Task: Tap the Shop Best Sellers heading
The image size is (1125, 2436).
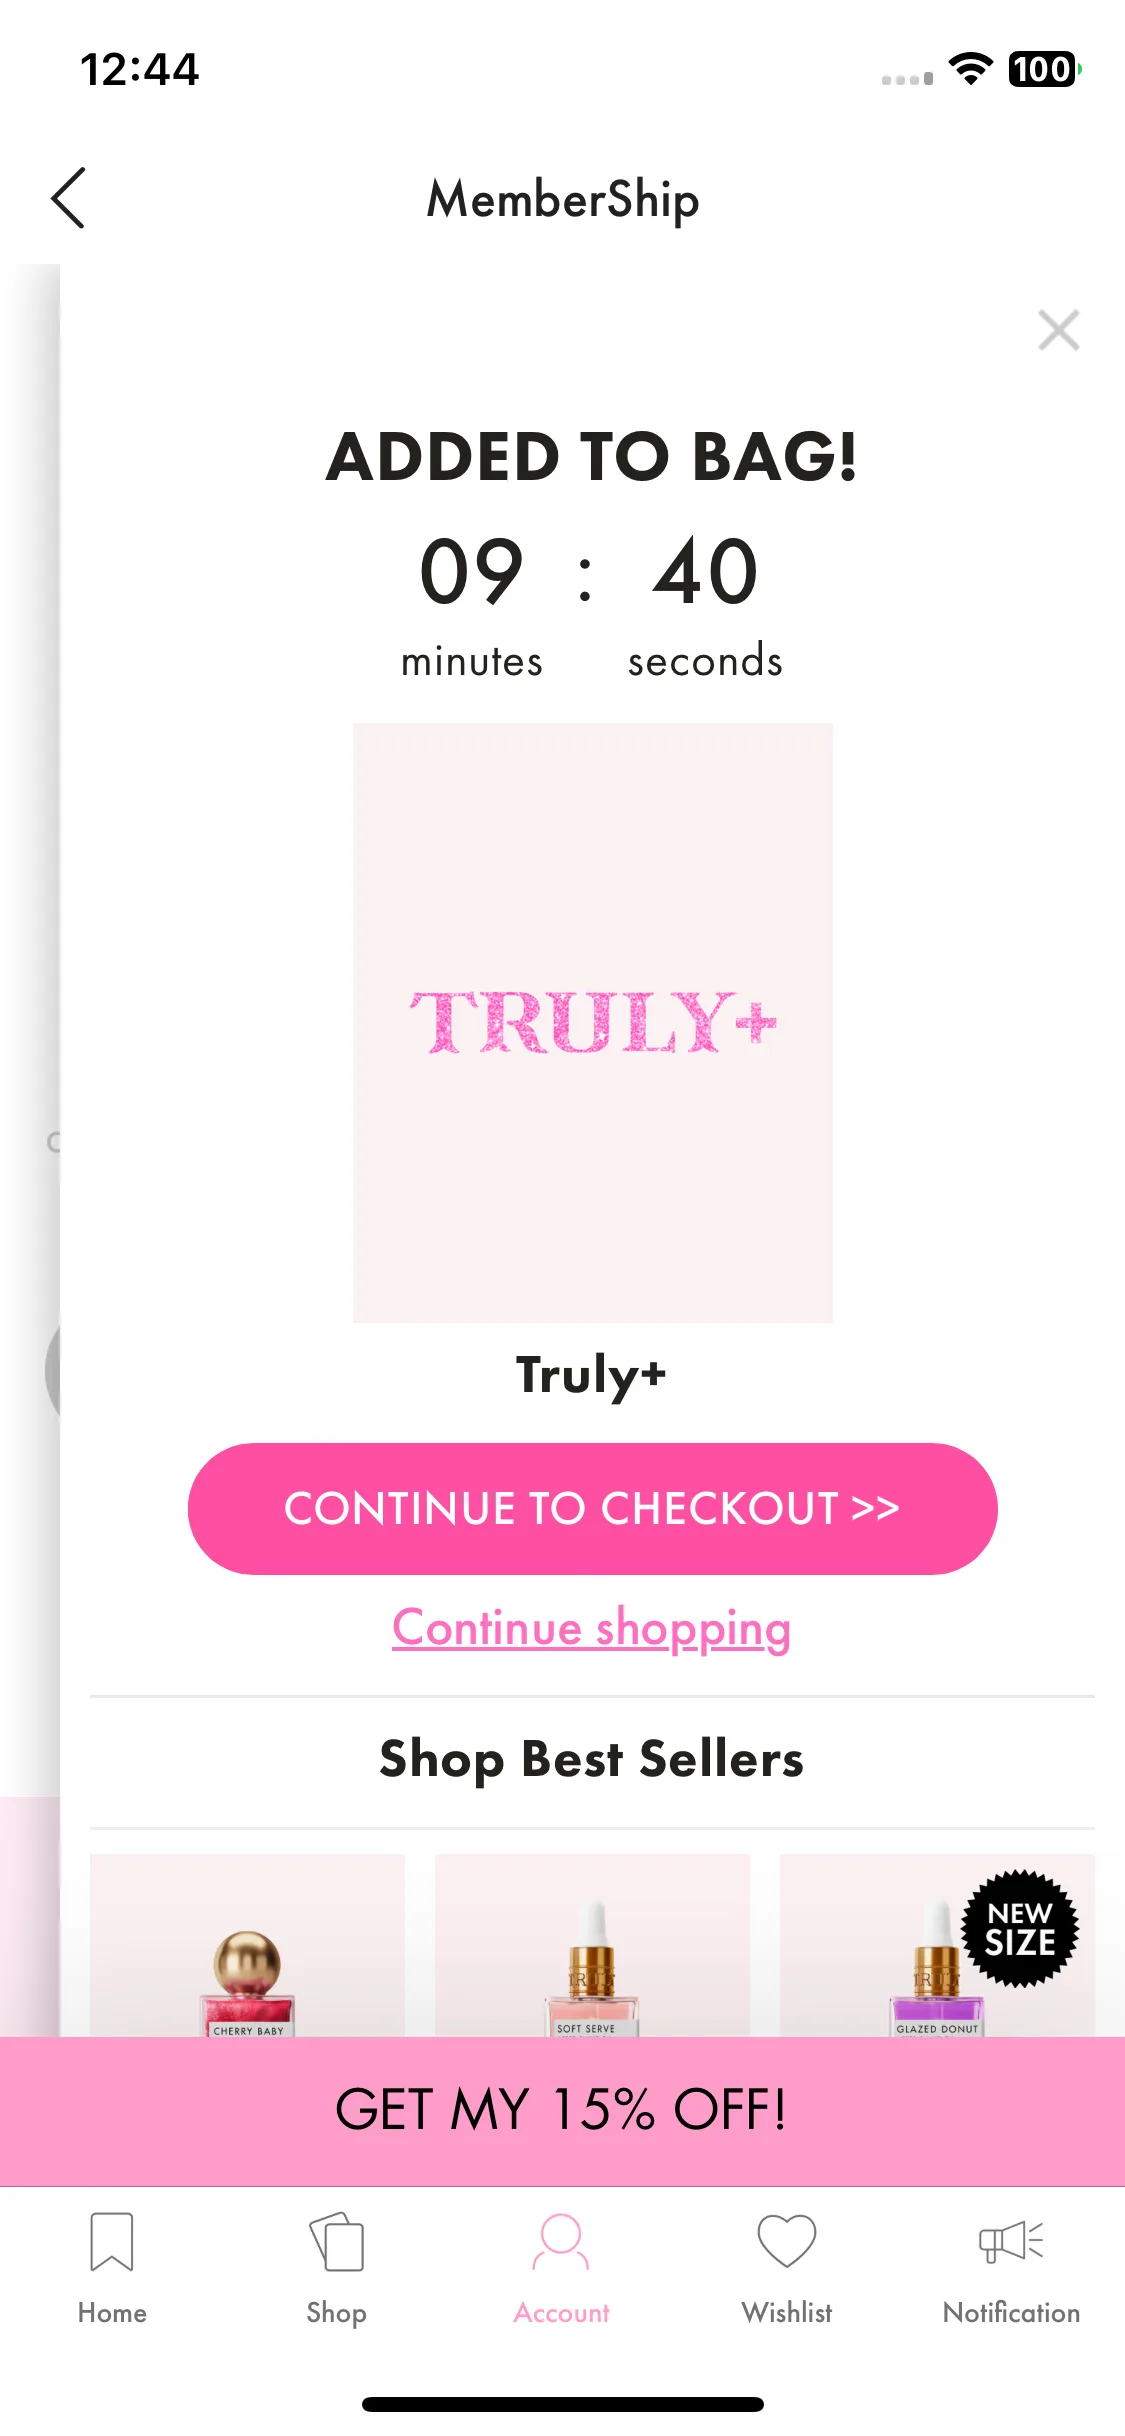Action: [592, 1760]
